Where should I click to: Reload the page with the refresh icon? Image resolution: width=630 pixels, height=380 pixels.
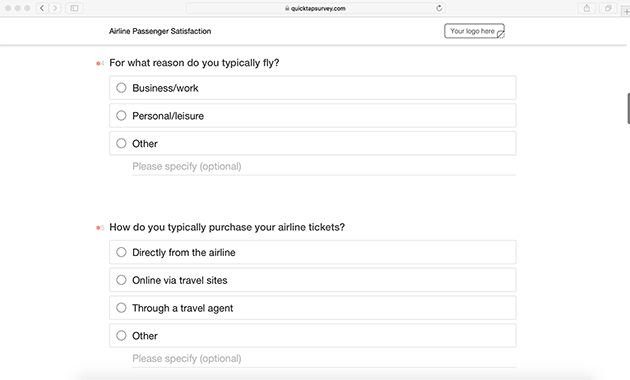click(439, 8)
